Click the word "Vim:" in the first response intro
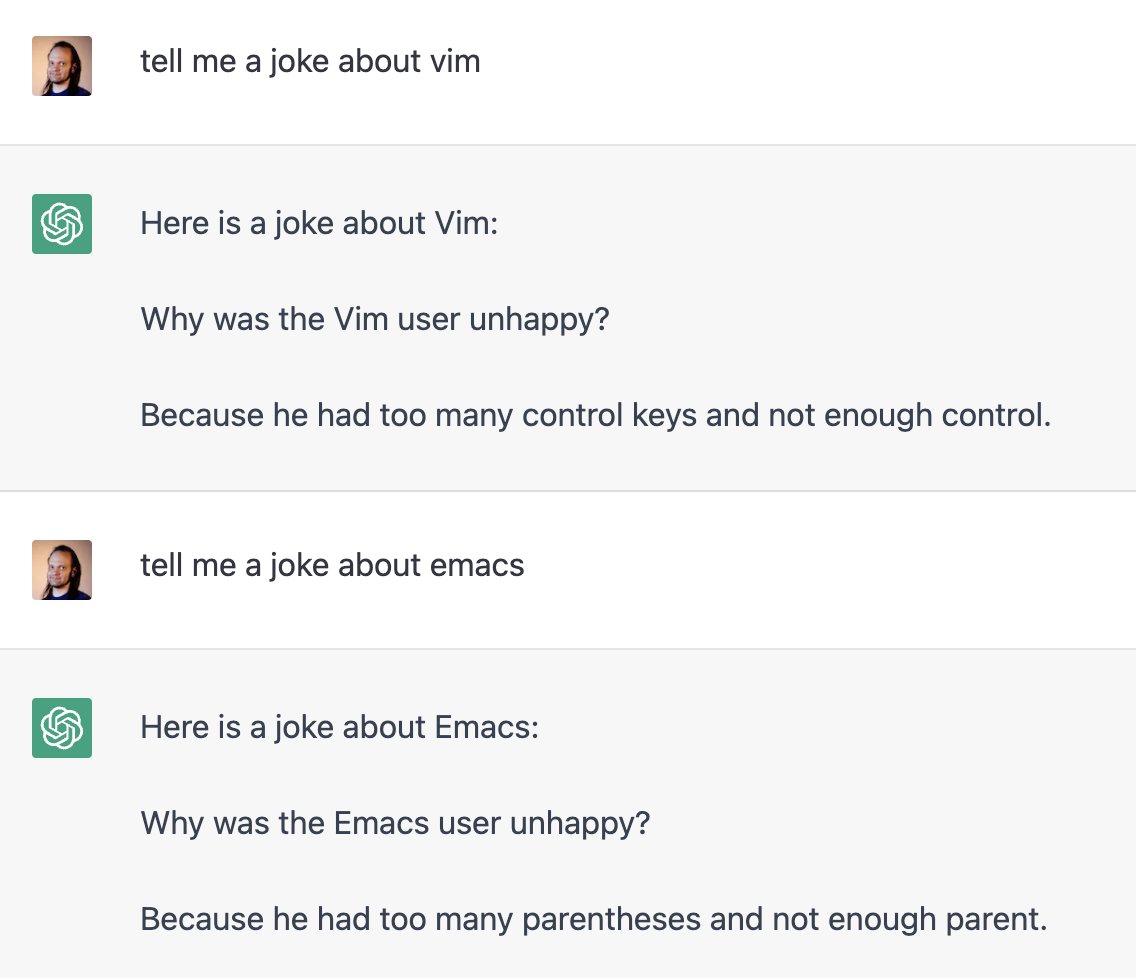This screenshot has width=1136, height=978. tap(466, 223)
